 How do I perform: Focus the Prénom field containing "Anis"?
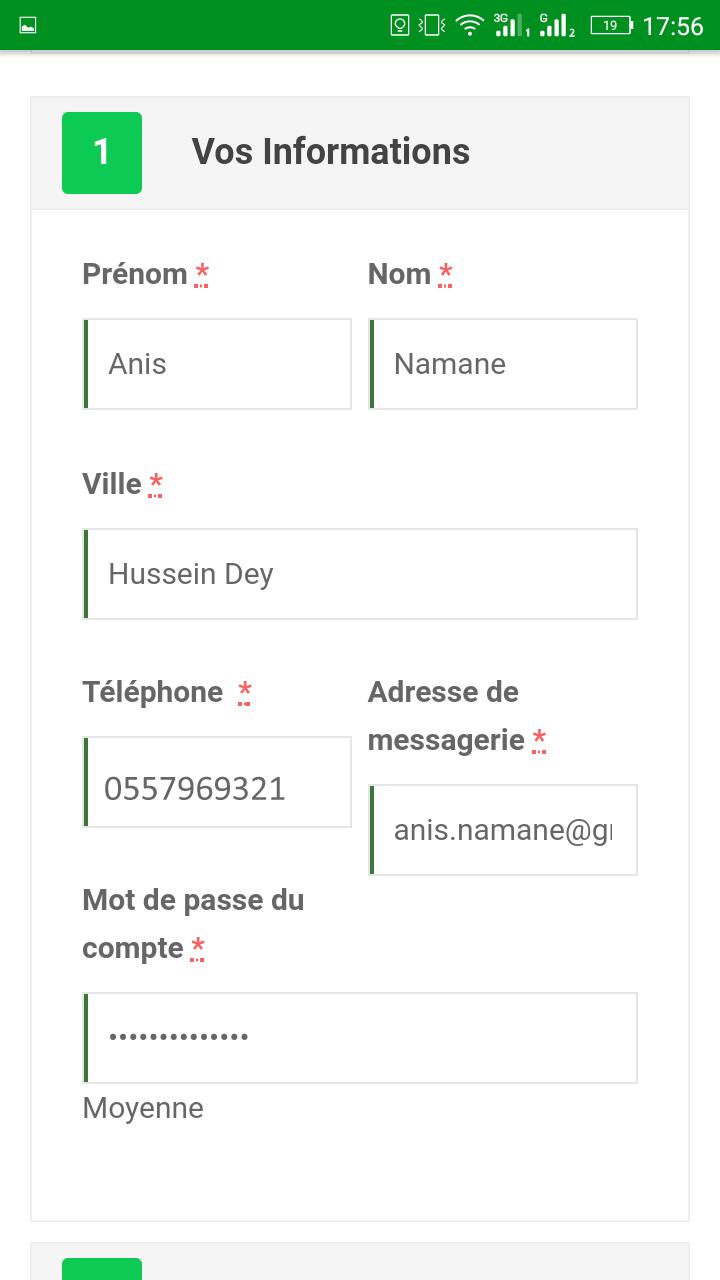[217, 364]
